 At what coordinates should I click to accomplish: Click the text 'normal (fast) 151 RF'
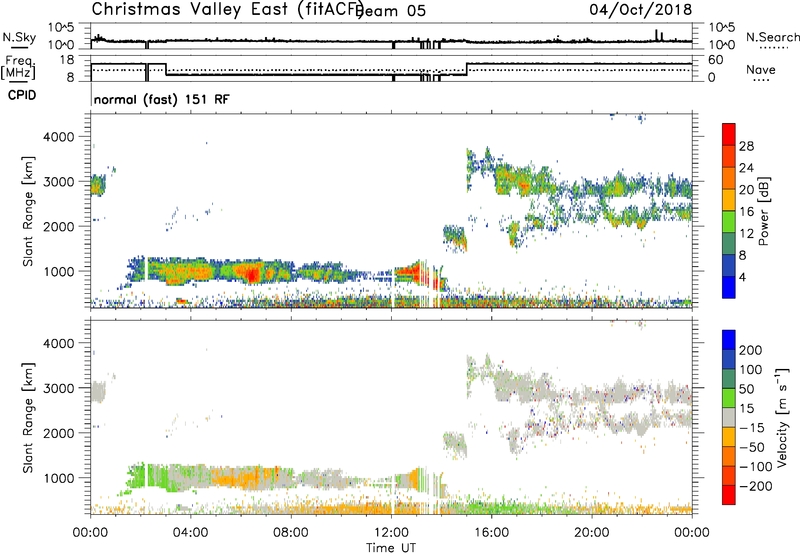[162, 99]
